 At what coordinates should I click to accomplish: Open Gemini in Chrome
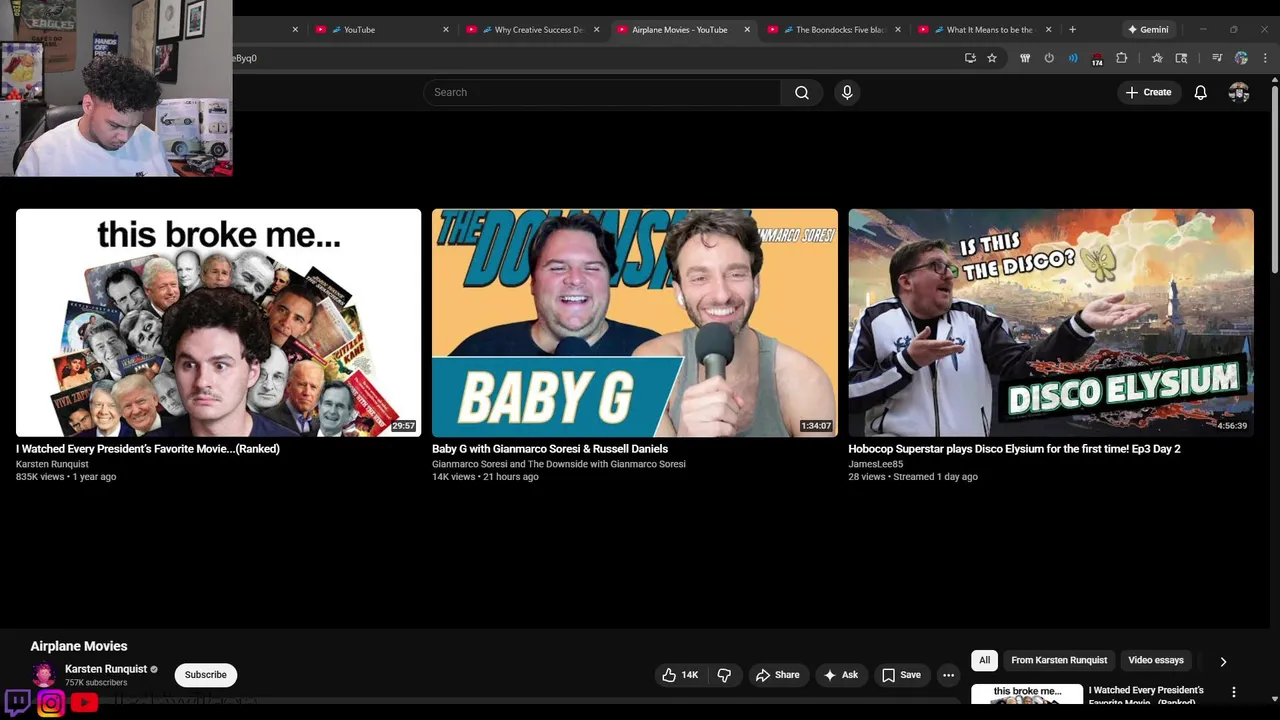1147,30
